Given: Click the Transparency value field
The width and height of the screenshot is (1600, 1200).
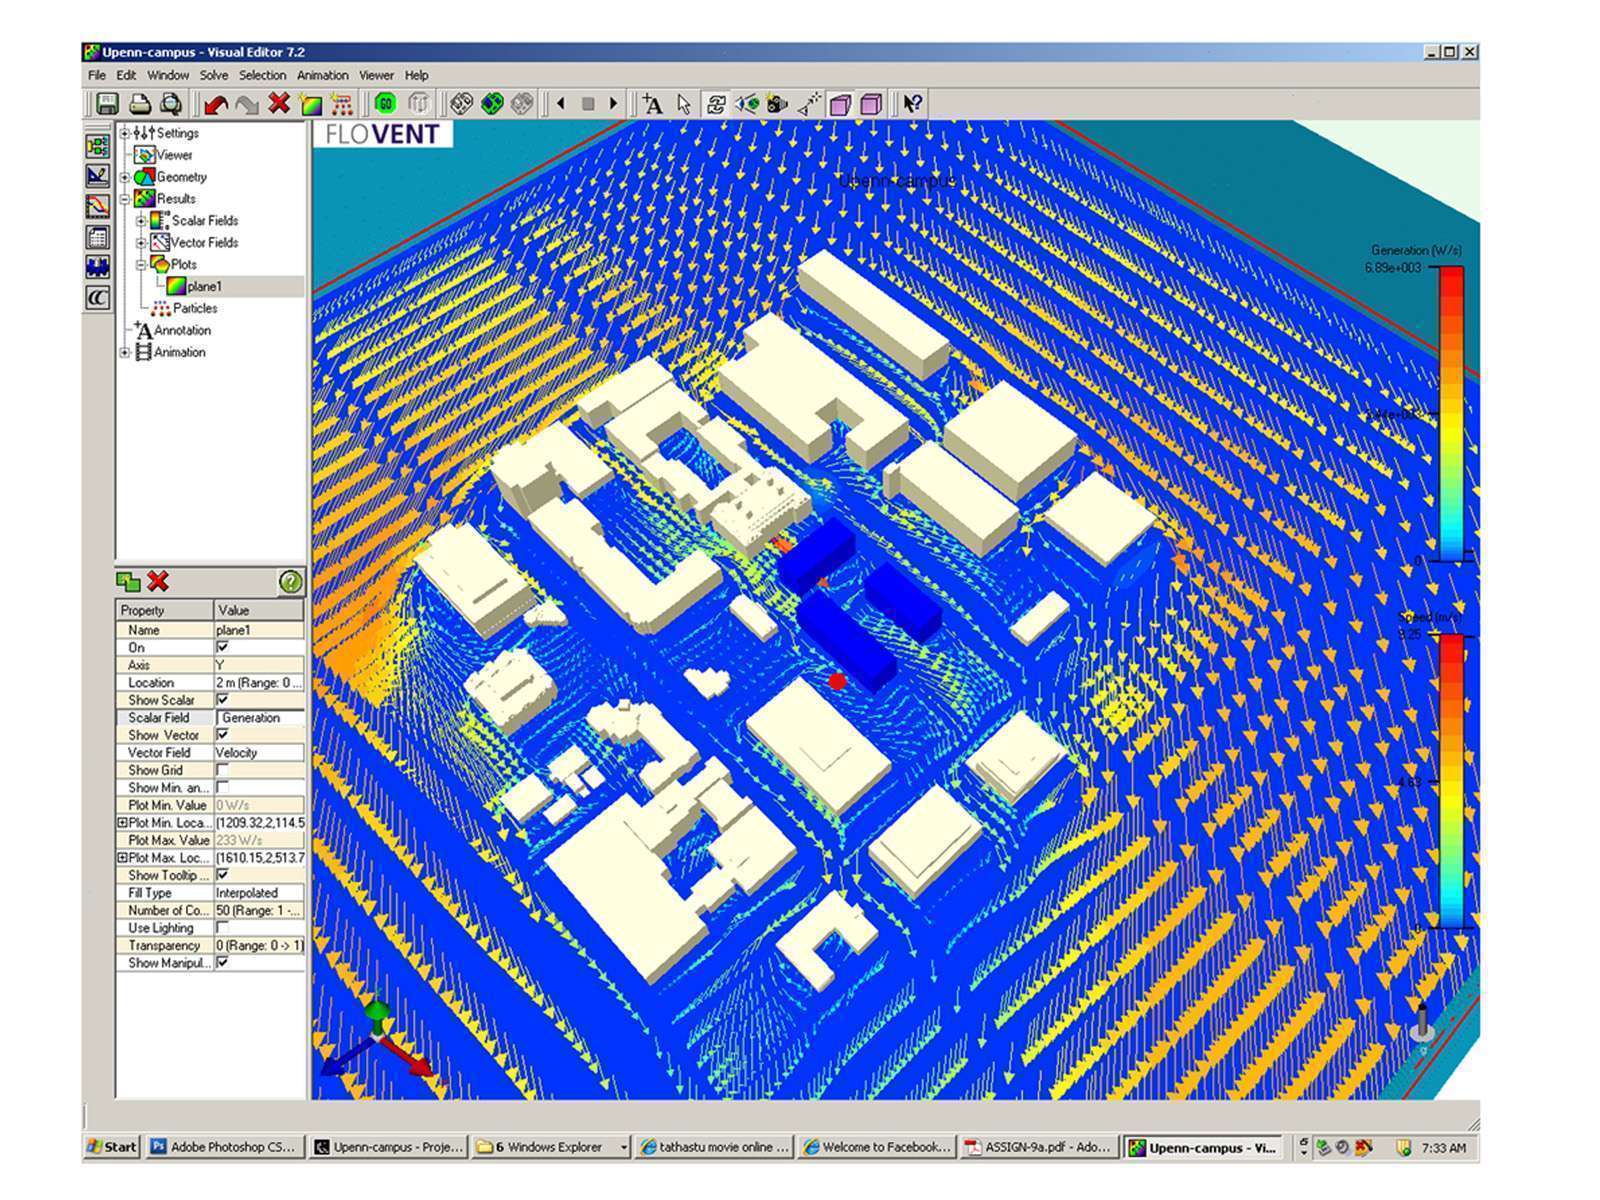Looking at the screenshot, I should pyautogui.click(x=259, y=946).
